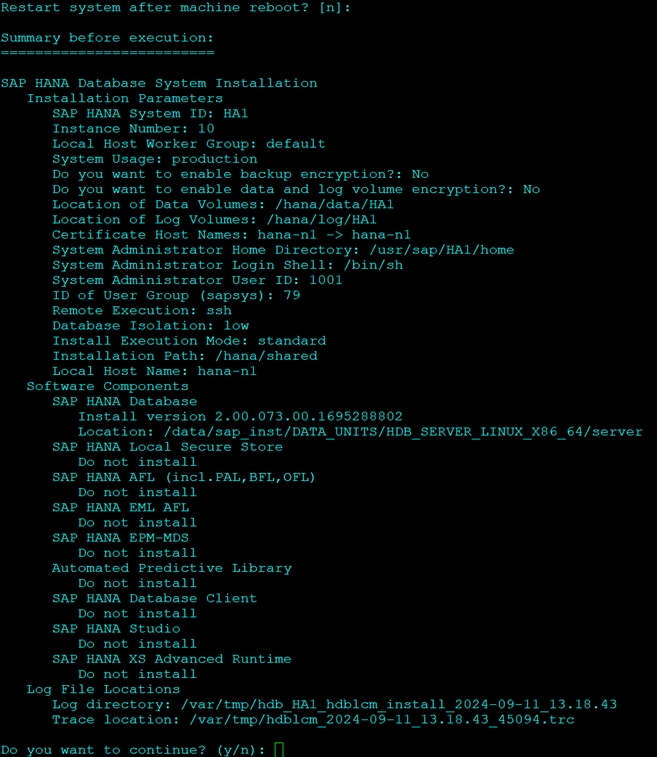Click the Login Shell /bin/sh text
This screenshot has width=657, height=757.
tap(372, 265)
